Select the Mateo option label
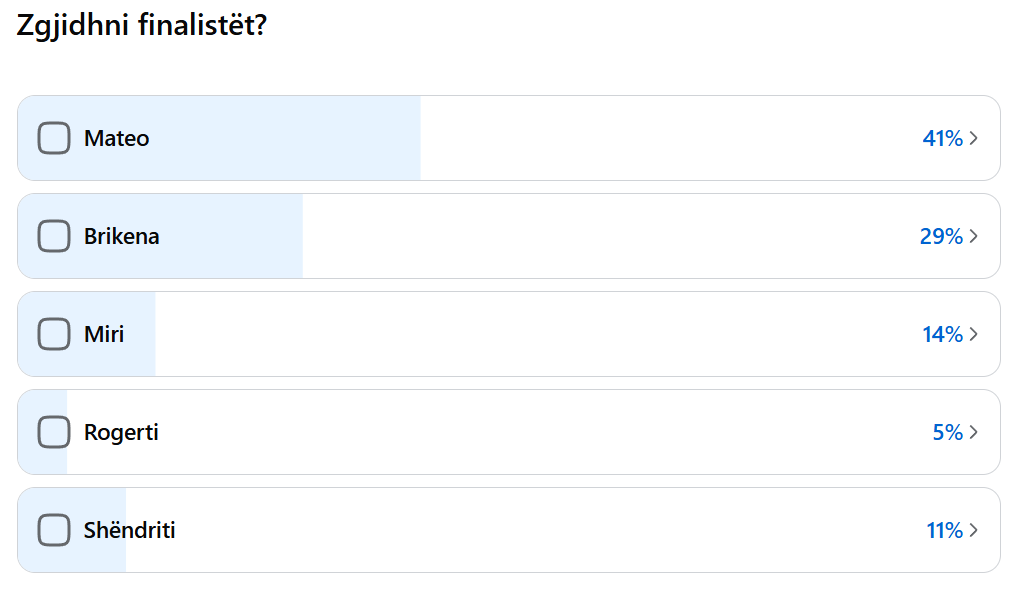 (x=116, y=138)
